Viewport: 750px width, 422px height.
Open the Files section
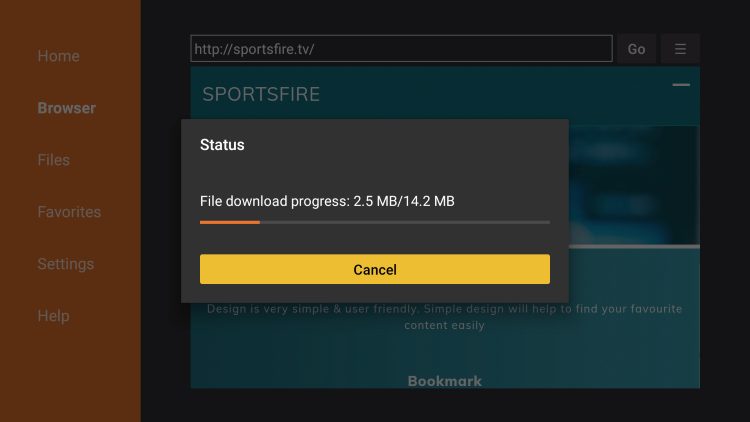54,160
